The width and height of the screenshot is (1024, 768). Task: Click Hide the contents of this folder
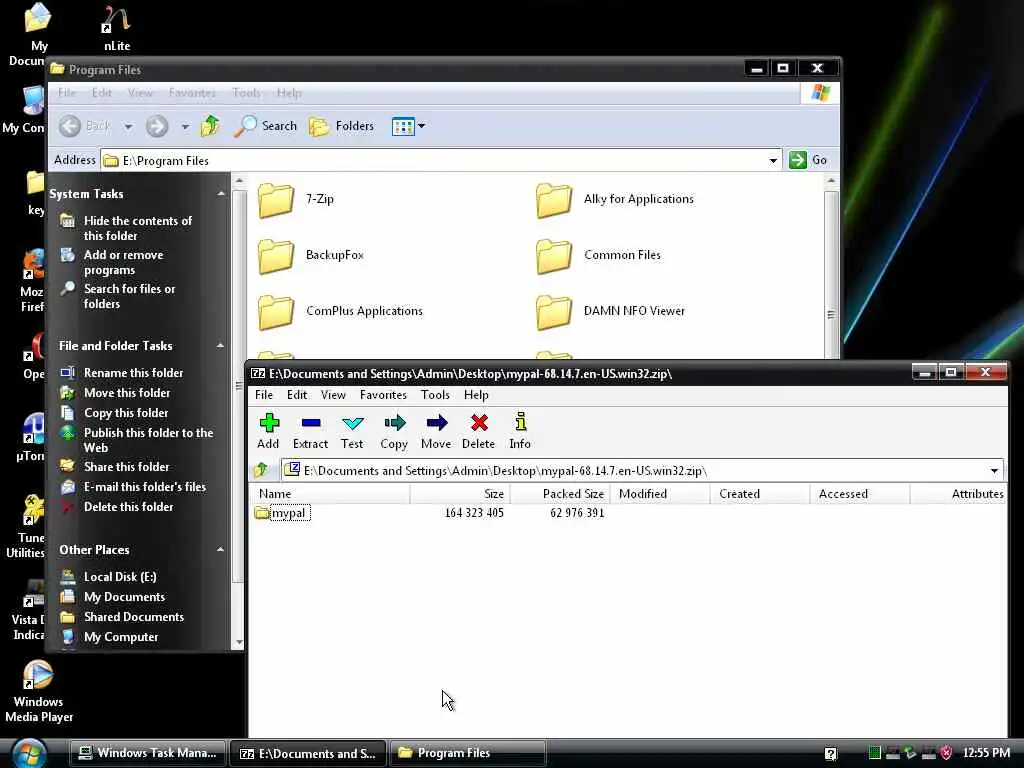click(x=127, y=228)
